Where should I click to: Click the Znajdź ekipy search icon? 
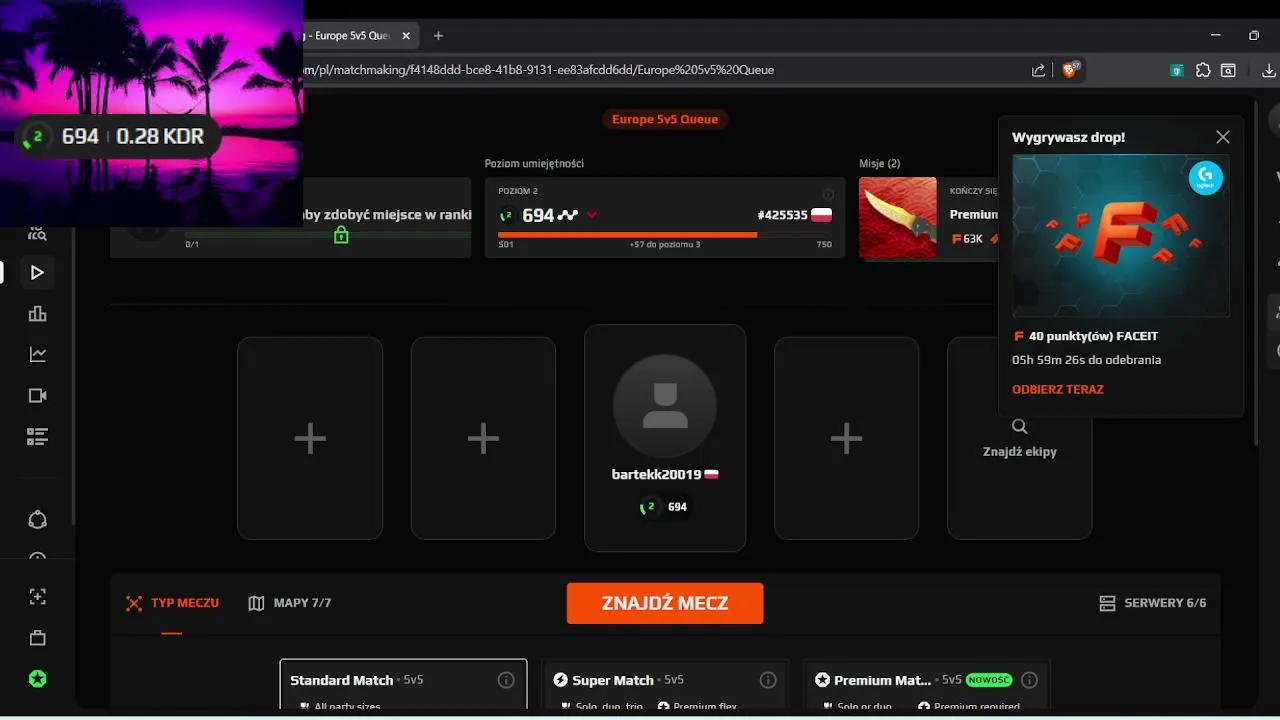pos(1020,427)
